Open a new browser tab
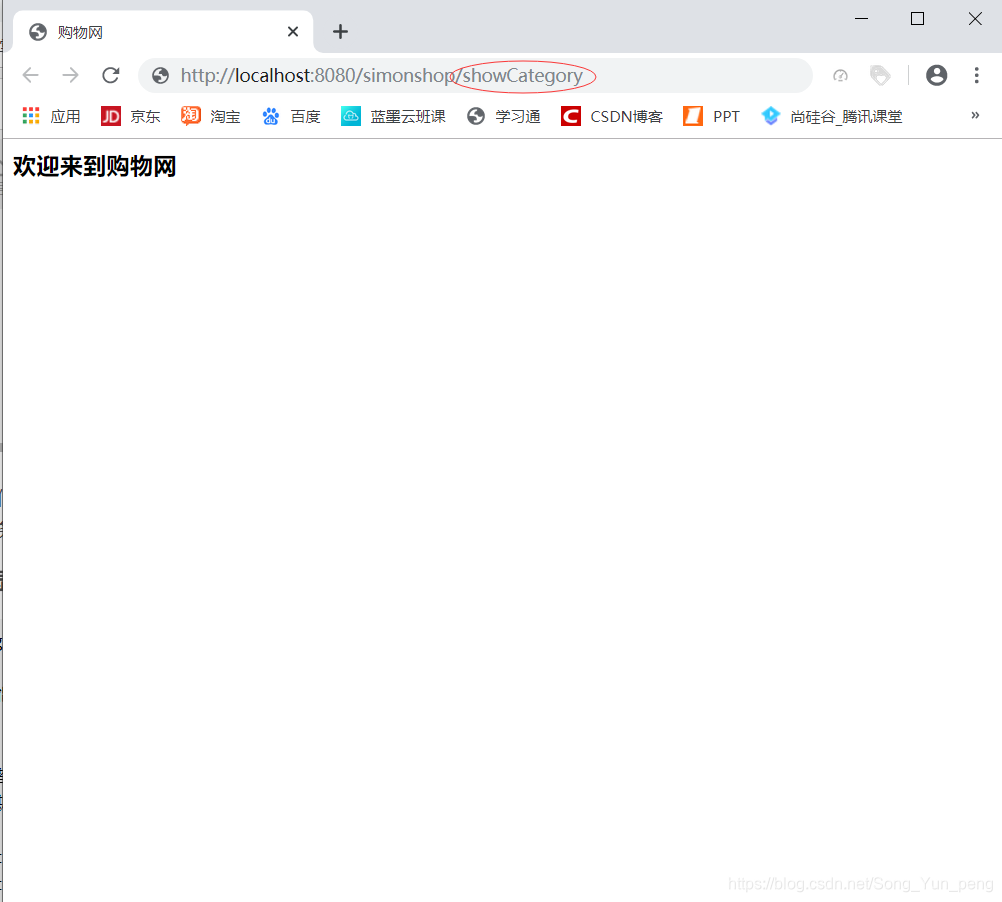 [340, 31]
